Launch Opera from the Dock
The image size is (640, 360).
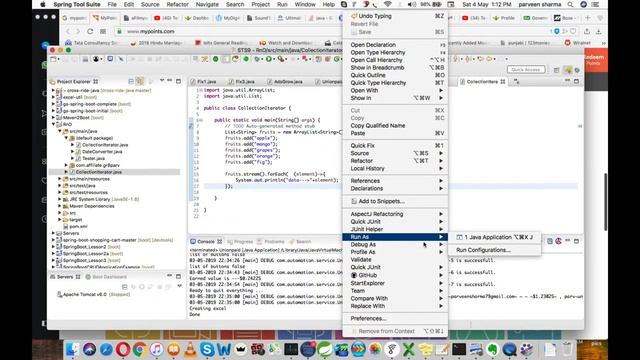pos(123,349)
